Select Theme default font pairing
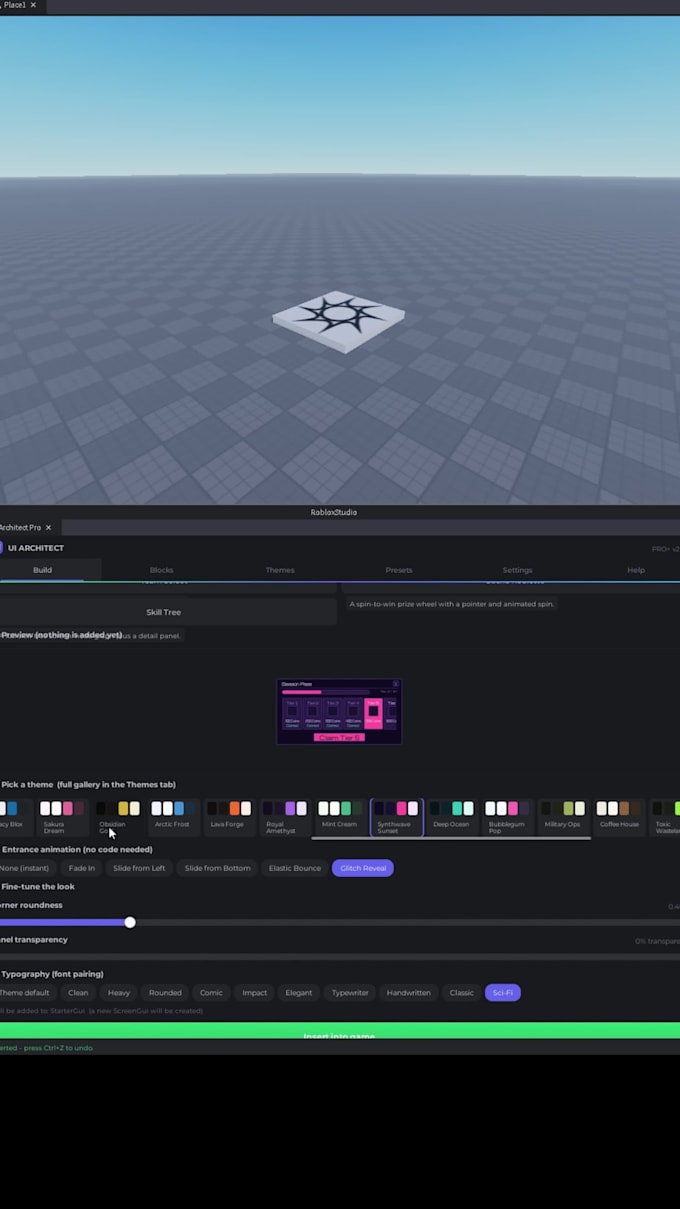 26,993
